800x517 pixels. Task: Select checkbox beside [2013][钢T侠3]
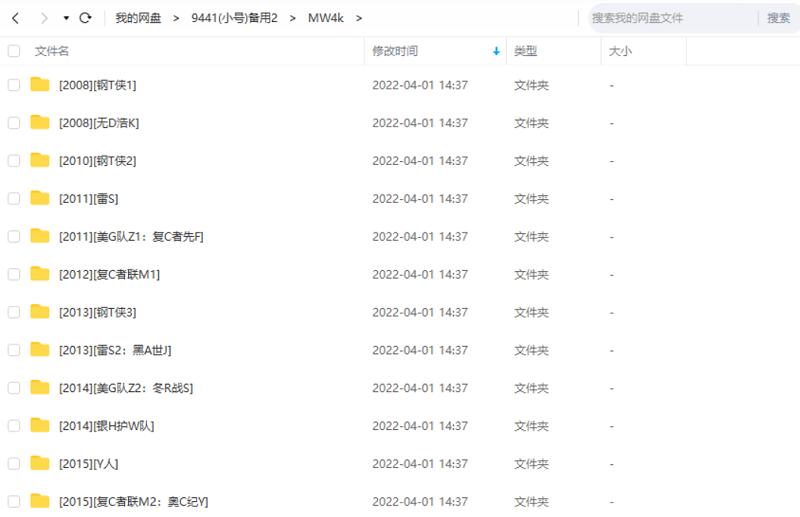coord(14,312)
